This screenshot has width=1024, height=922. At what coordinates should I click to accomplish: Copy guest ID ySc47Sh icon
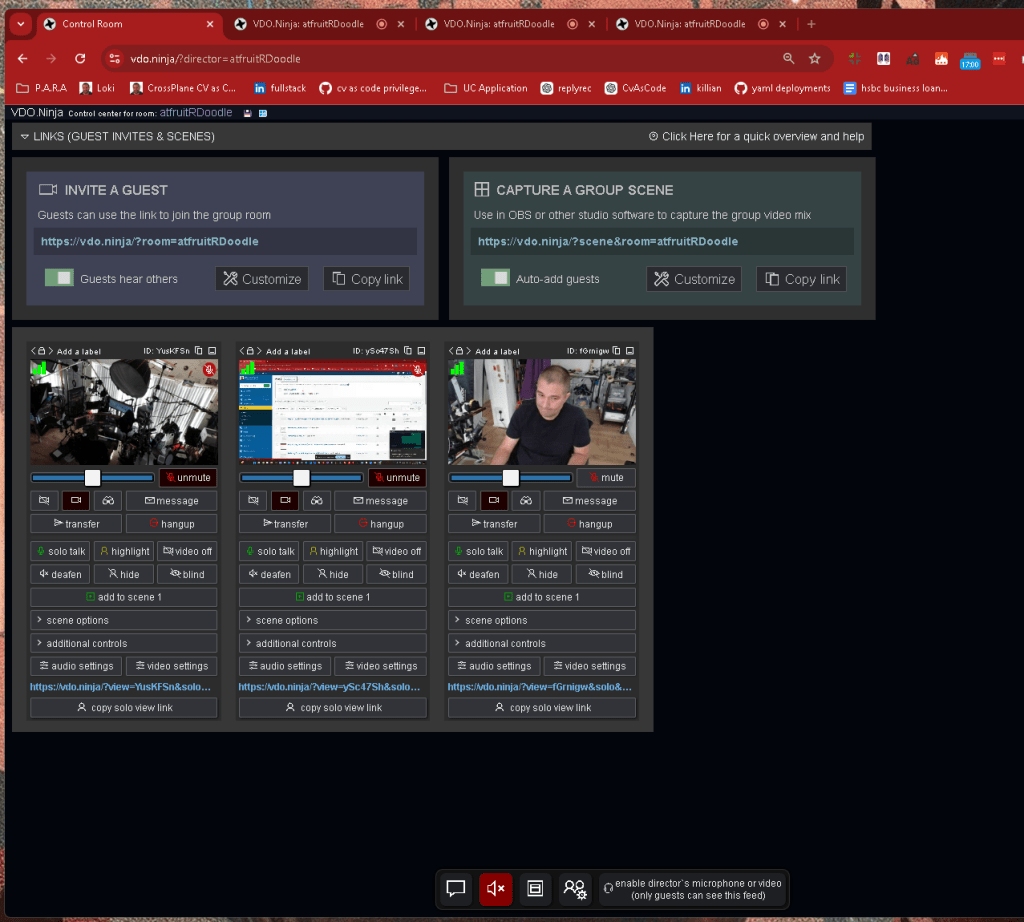(408, 351)
